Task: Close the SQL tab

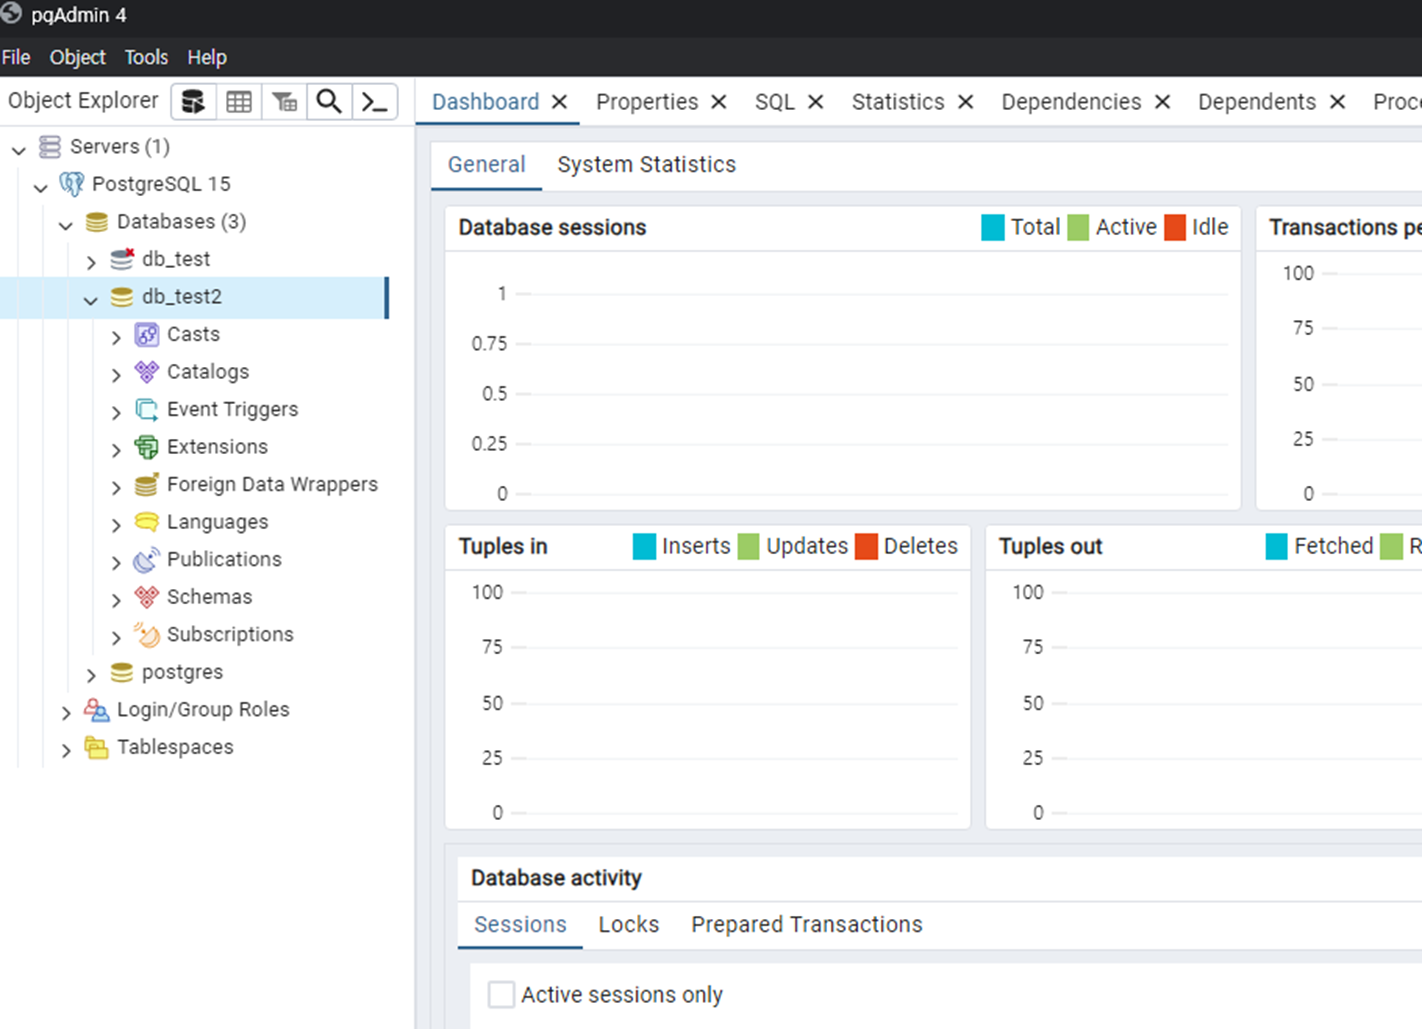Action: pyautogui.click(x=816, y=102)
